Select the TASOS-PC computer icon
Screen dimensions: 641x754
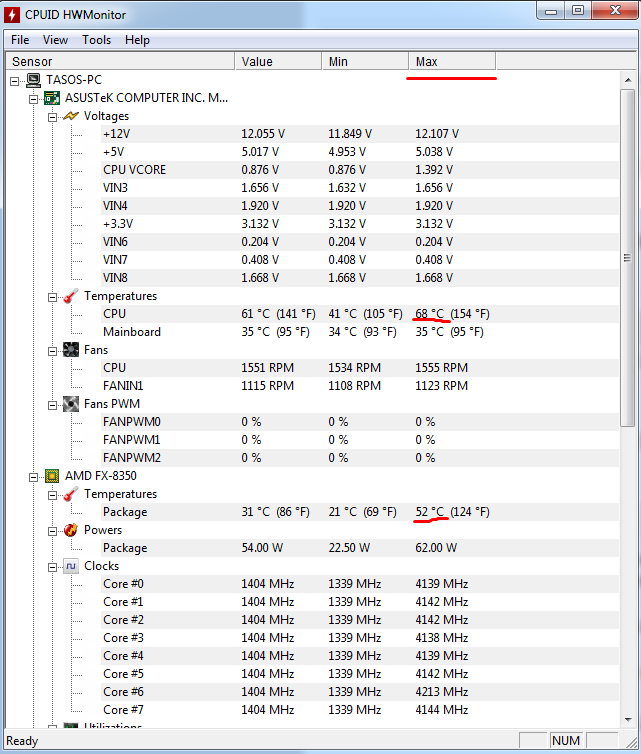coord(34,80)
